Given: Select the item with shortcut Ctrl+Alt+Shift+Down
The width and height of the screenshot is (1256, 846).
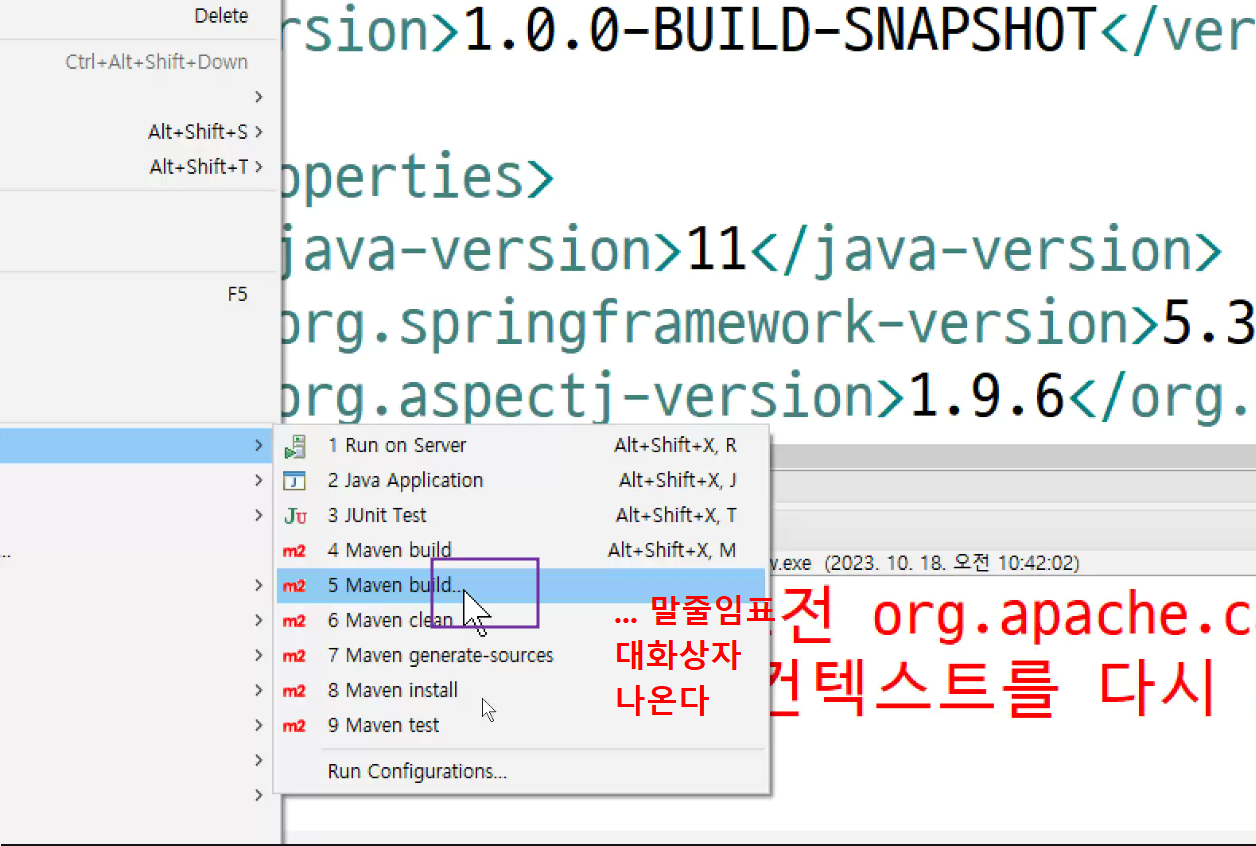Looking at the screenshot, I should pyautogui.click(x=139, y=62).
